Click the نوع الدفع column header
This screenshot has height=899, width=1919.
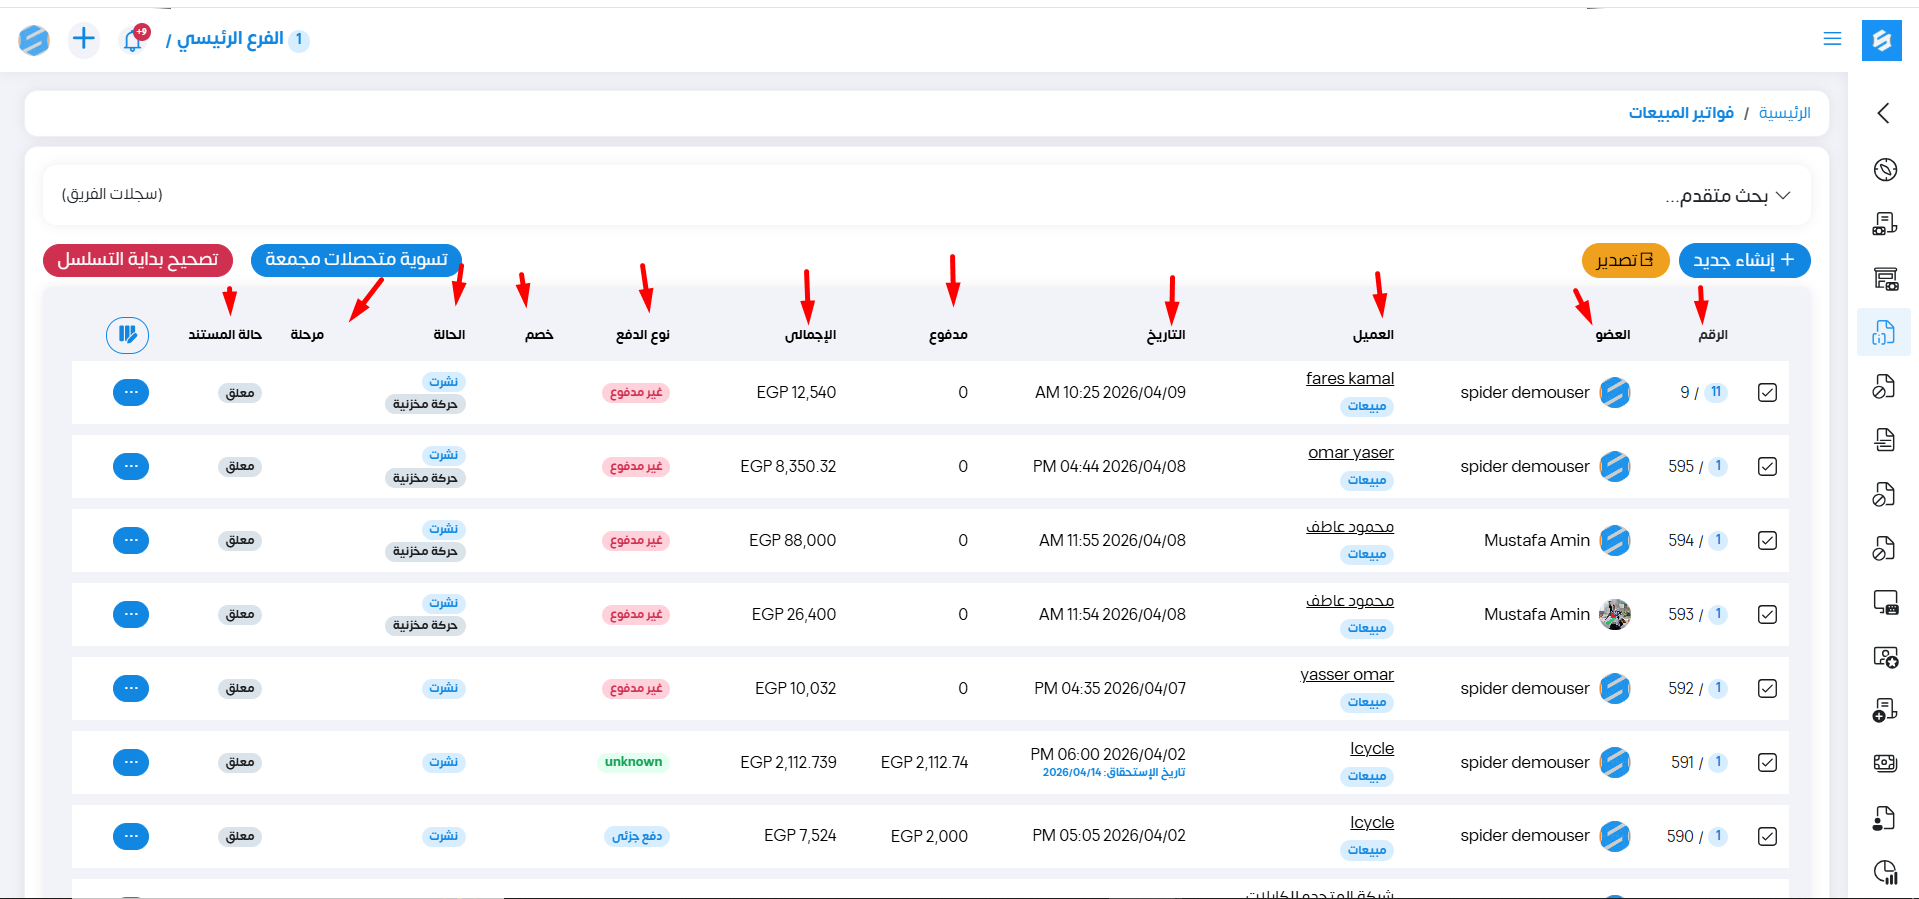(643, 335)
